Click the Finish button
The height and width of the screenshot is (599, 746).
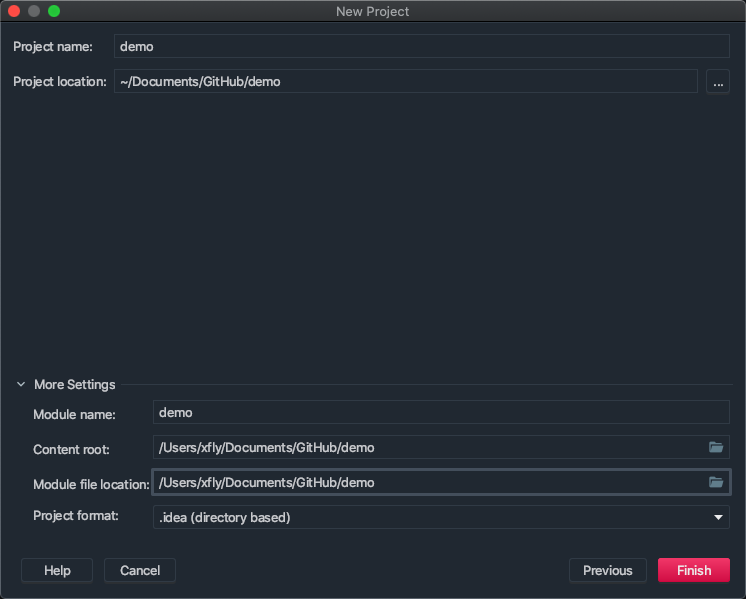click(693, 570)
